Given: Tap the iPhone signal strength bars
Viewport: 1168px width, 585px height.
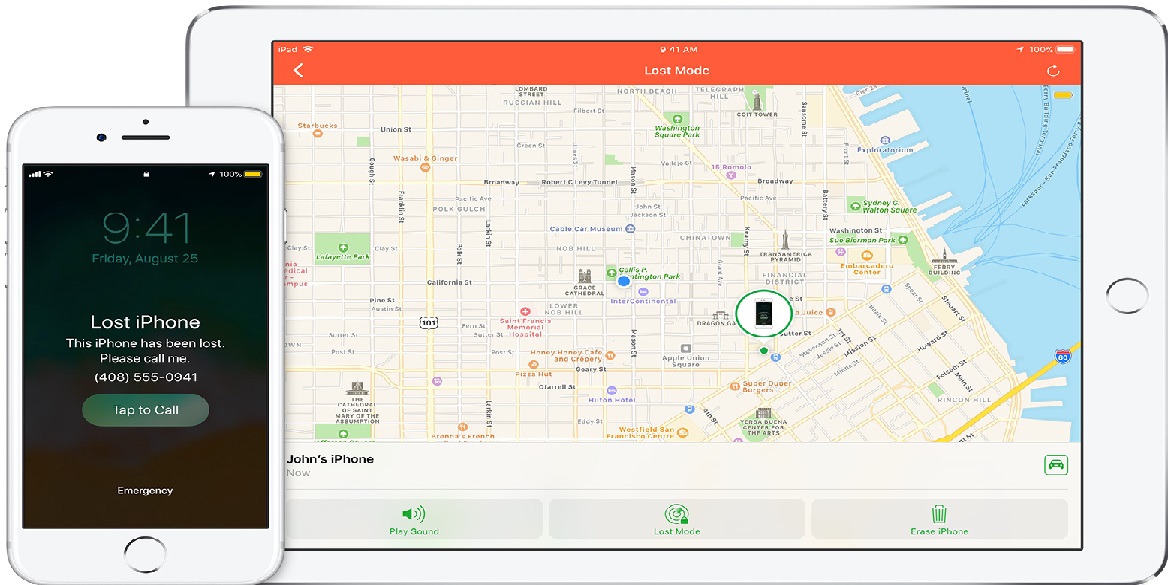Looking at the screenshot, I should coord(34,174).
